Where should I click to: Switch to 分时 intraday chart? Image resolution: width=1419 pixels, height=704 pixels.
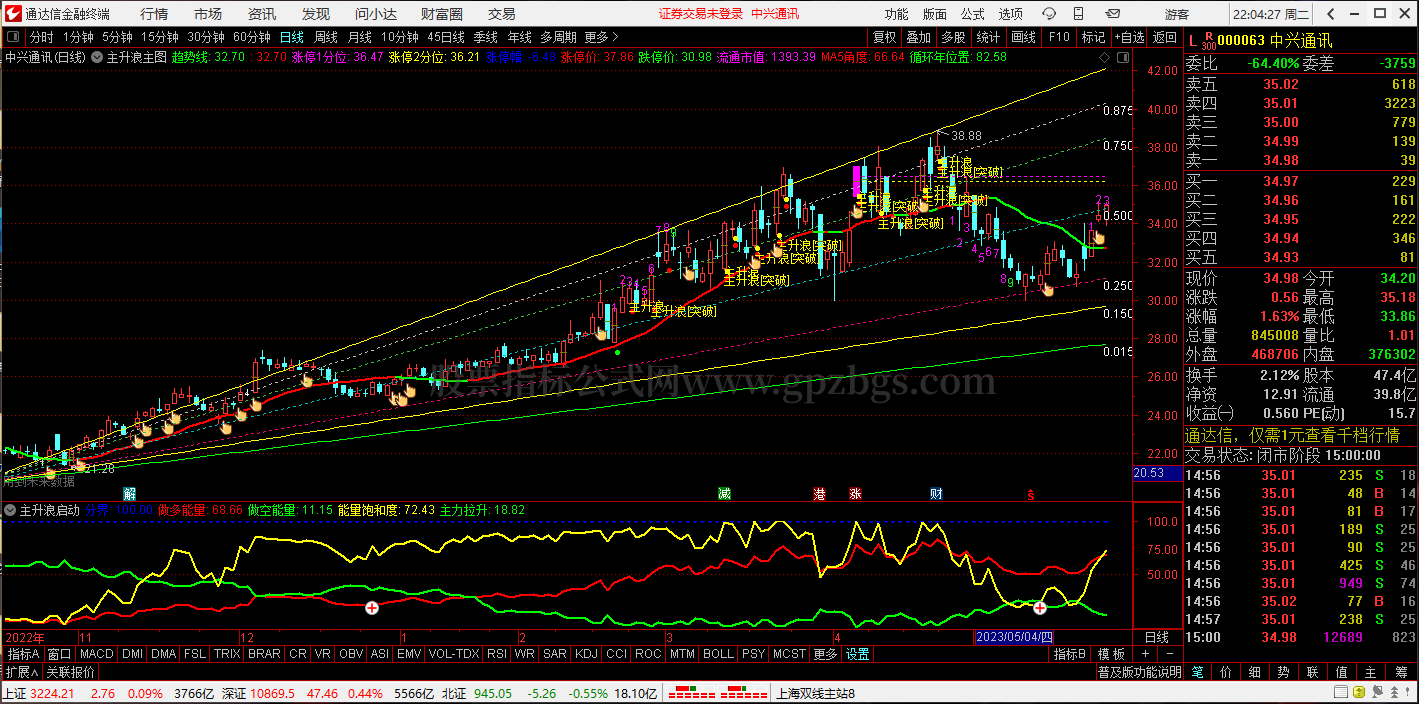click(x=41, y=37)
